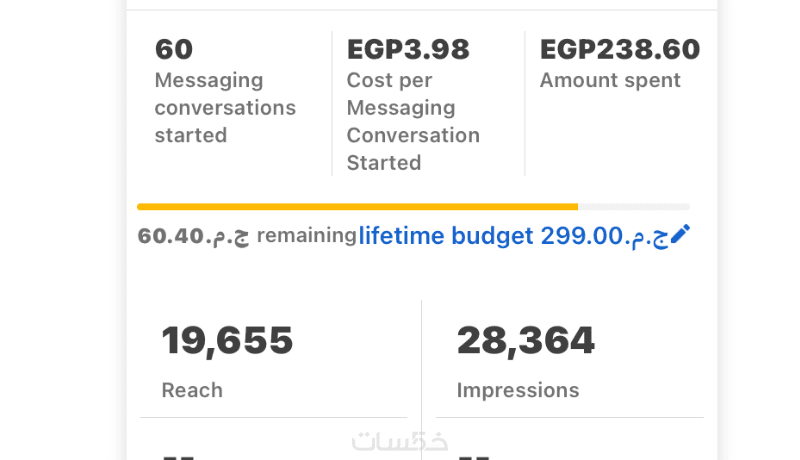The image size is (800, 460).
Task: Click the word remaining under the budget bar
Action: coord(307,236)
